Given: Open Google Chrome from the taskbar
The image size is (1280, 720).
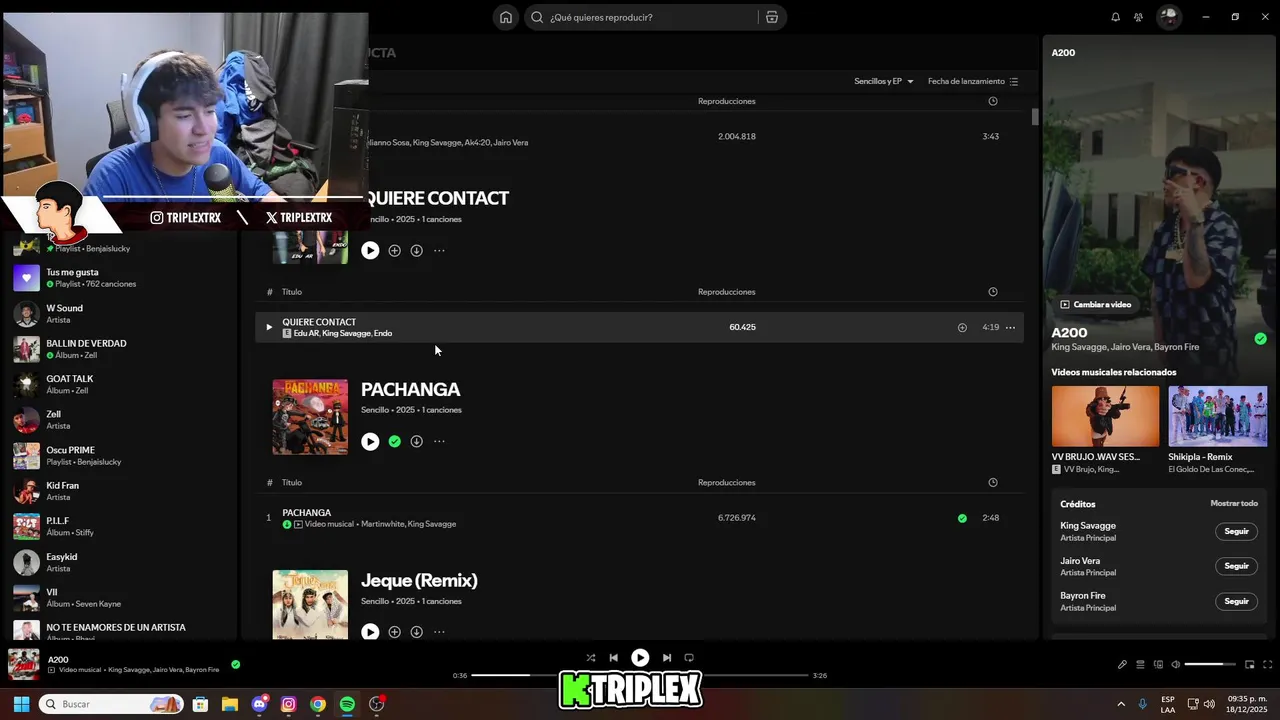Looking at the screenshot, I should click(x=318, y=704).
